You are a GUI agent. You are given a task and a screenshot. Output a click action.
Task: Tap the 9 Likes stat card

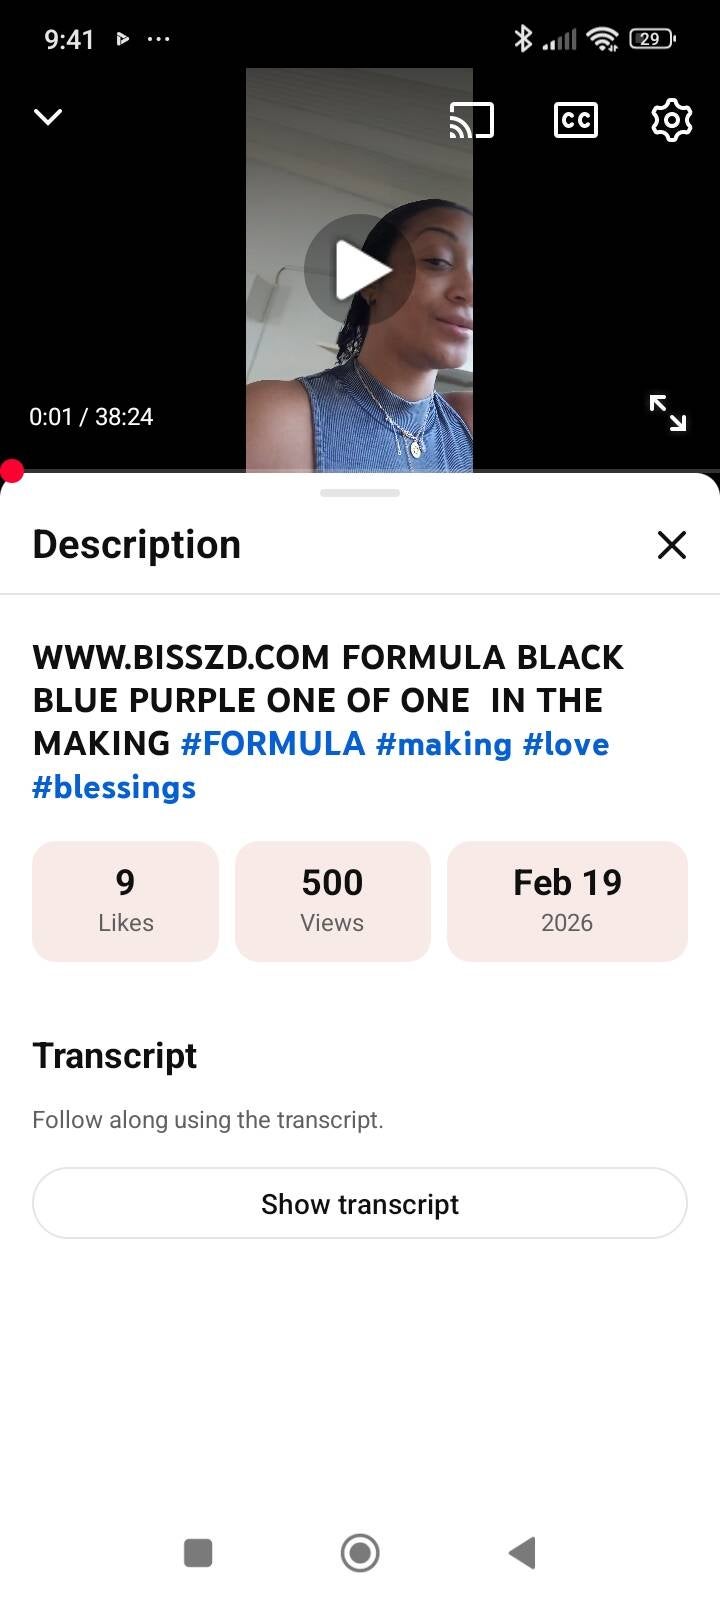click(x=125, y=901)
